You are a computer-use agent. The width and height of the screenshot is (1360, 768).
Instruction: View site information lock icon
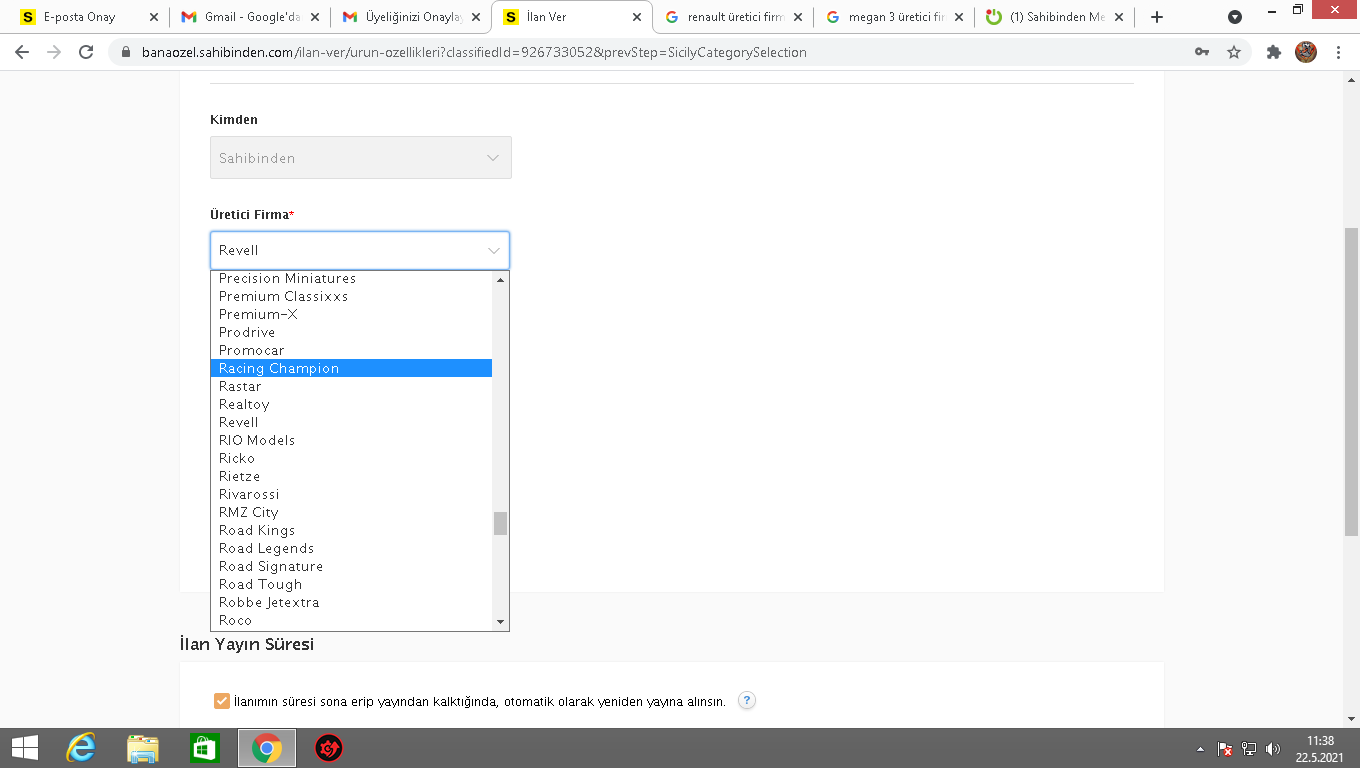pos(125,52)
